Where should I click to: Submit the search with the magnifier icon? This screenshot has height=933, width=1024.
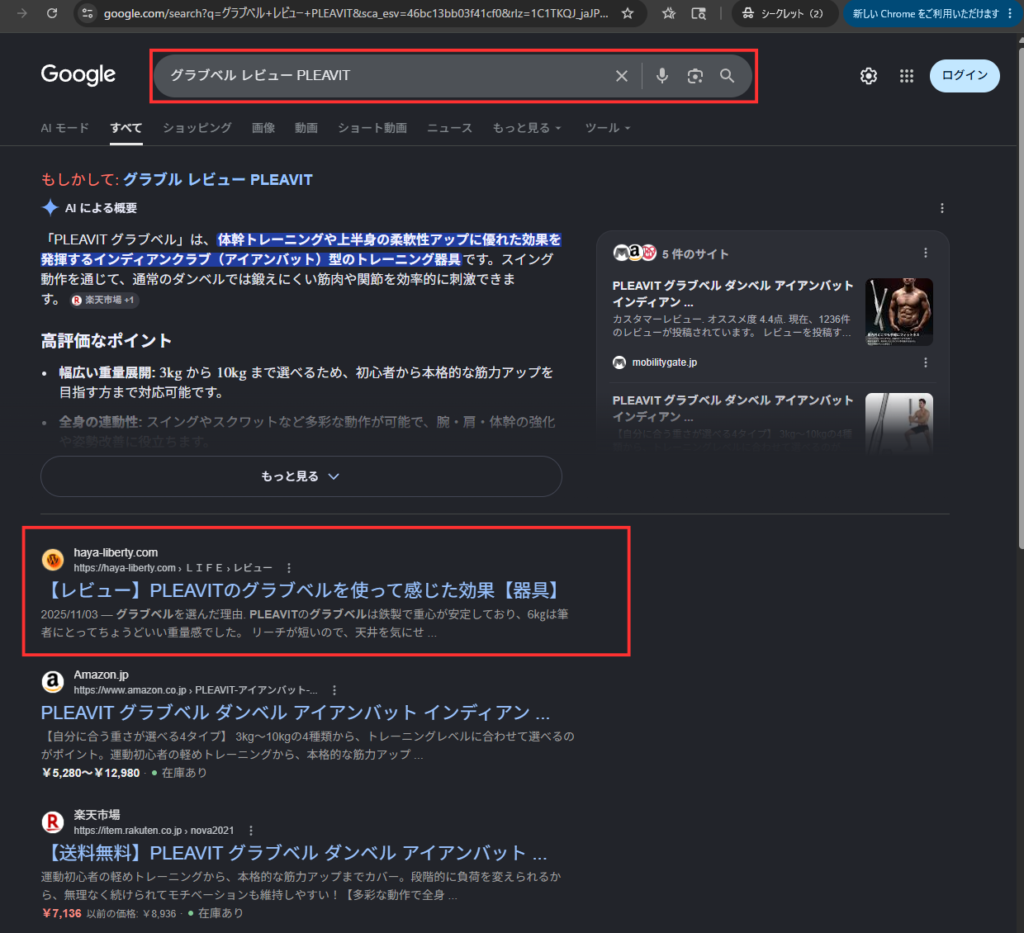point(727,76)
